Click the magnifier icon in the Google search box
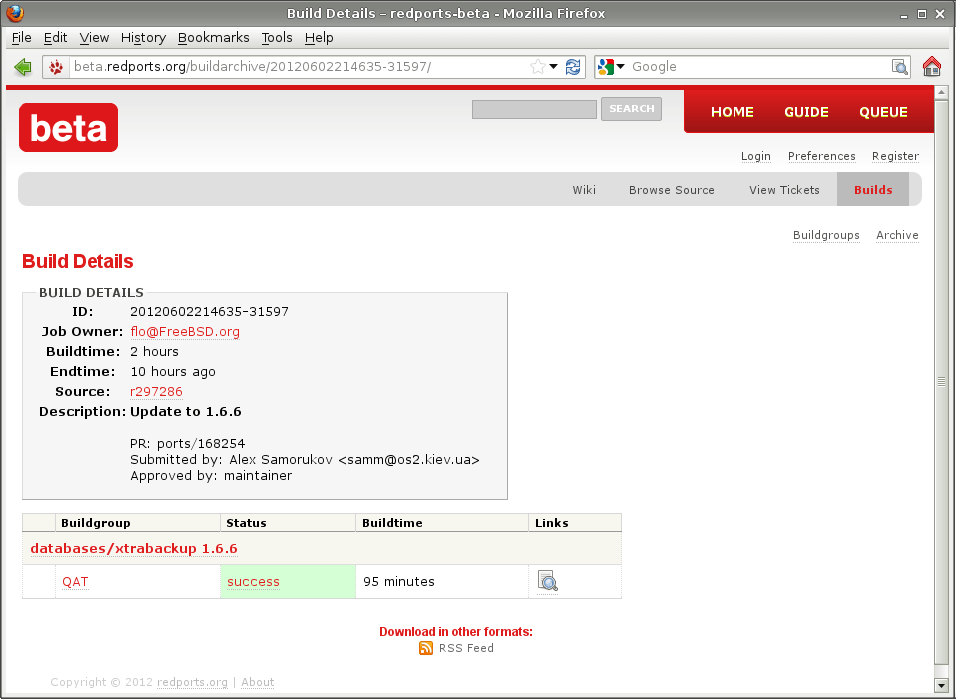The height and width of the screenshot is (699, 956). [900, 67]
